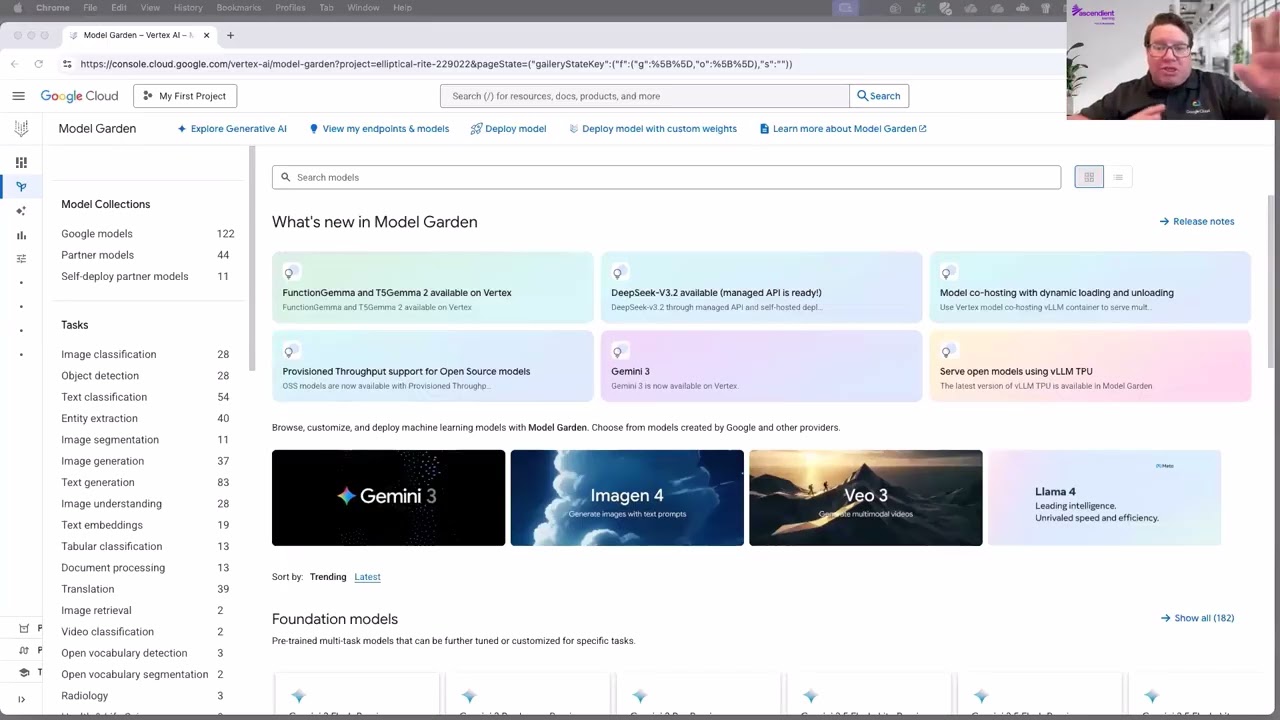Open the Gemini 3 announcement card
The image size is (1280, 720).
(x=761, y=367)
